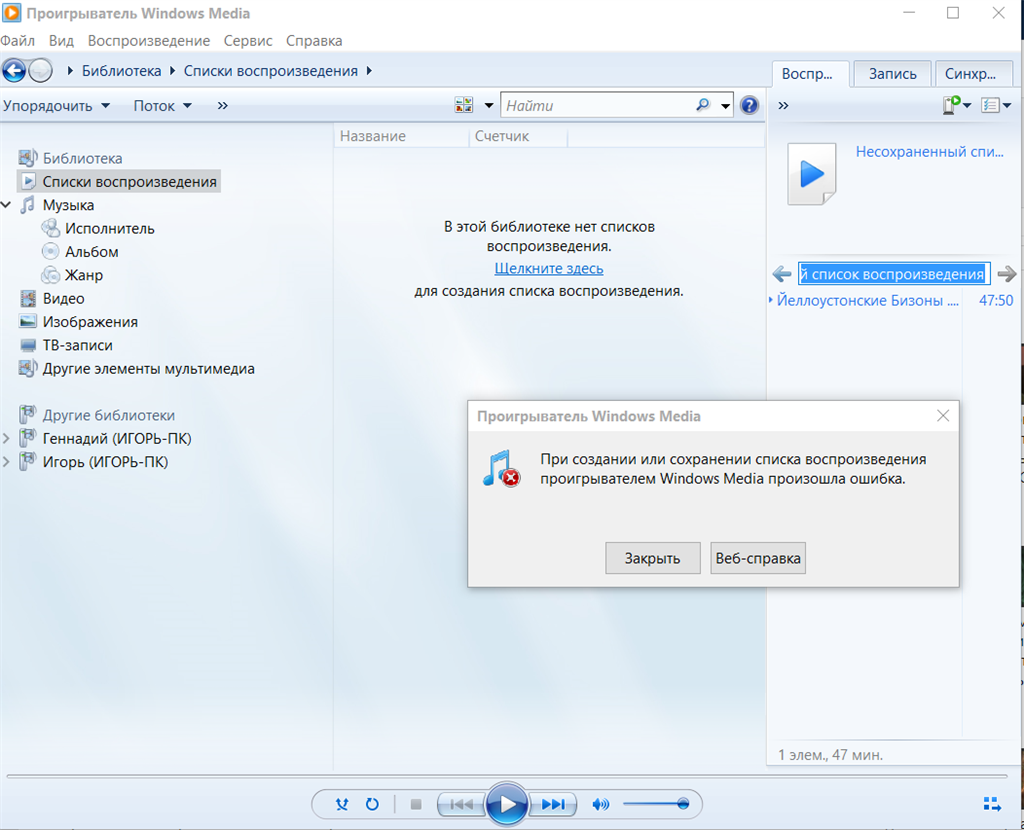Toggle repeat mode
The width and height of the screenshot is (1024, 830).
coord(372,804)
